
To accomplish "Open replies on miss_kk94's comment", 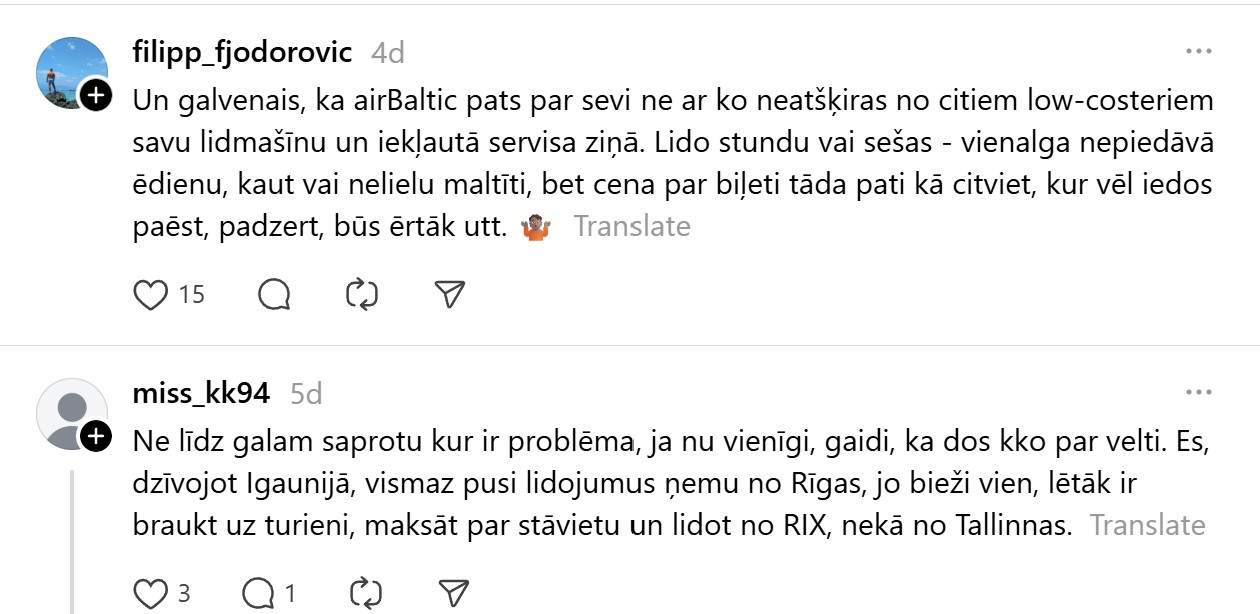I will (x=259, y=593).
